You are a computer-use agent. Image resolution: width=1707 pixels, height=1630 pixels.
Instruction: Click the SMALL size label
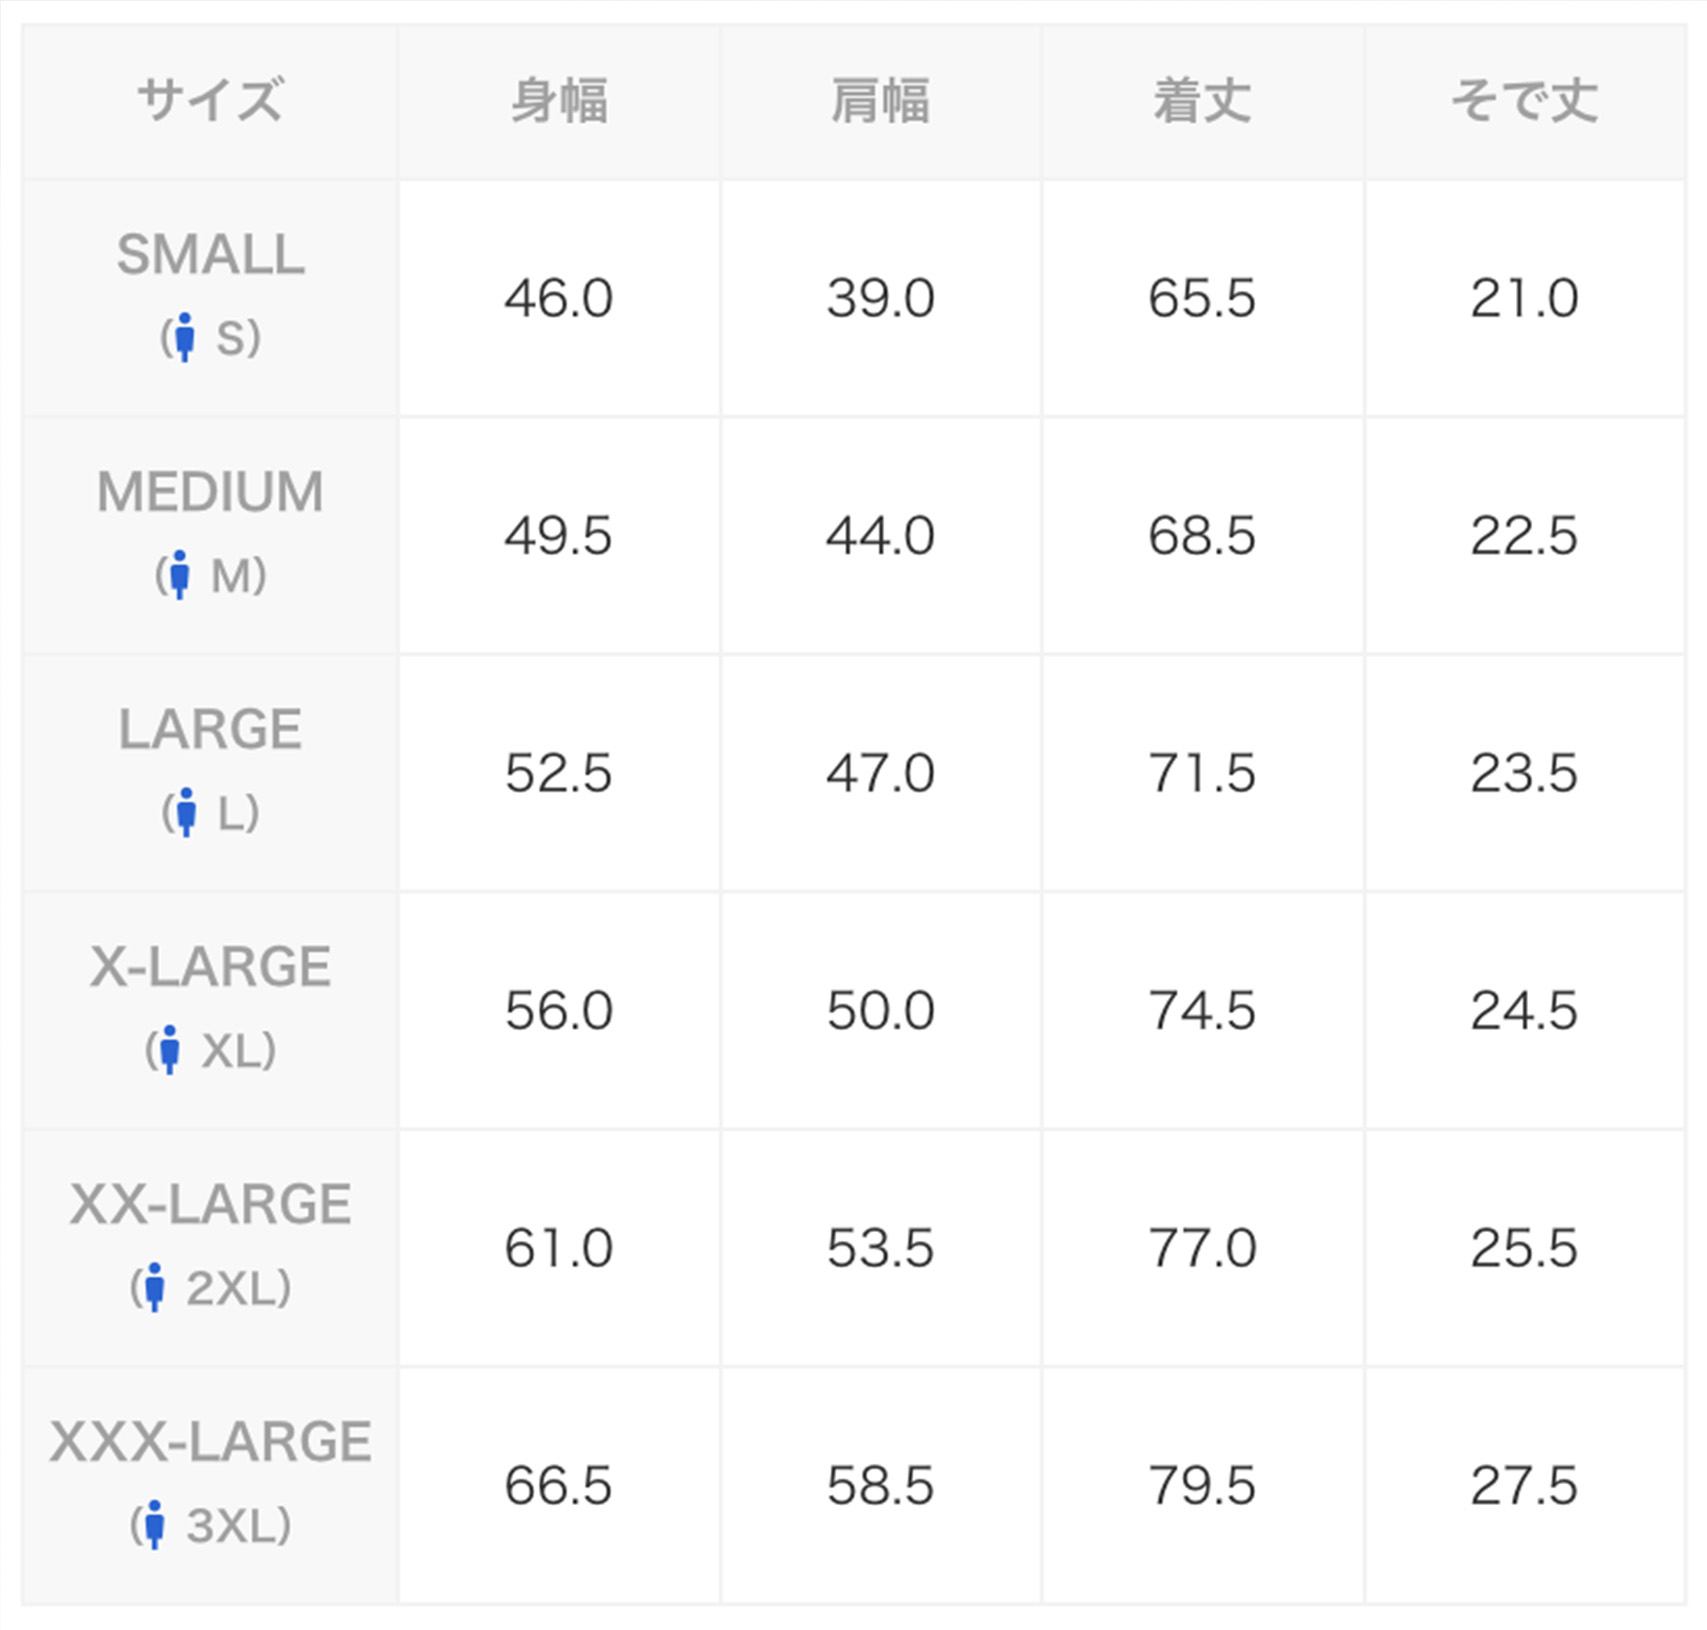[x=210, y=254]
